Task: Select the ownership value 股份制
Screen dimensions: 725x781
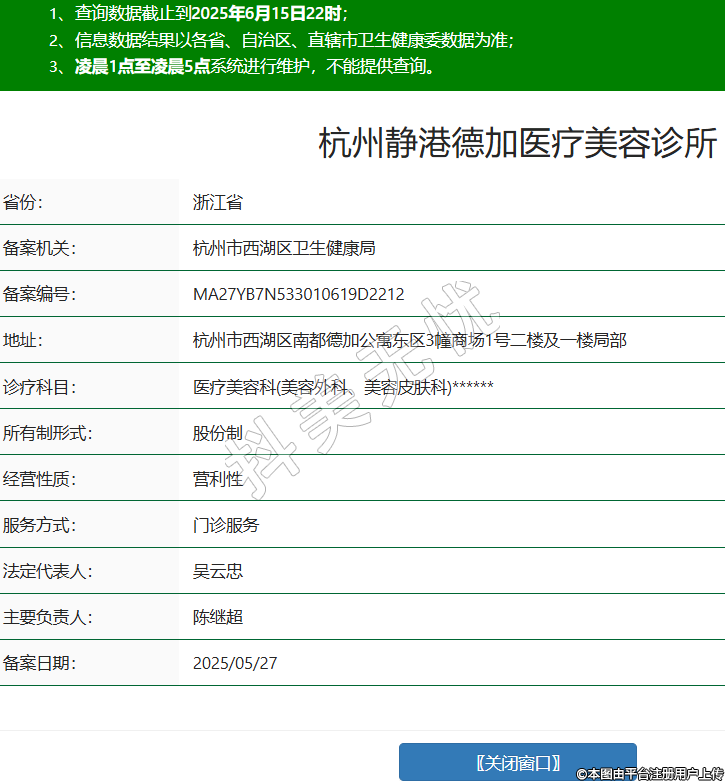Action: pyautogui.click(x=218, y=433)
